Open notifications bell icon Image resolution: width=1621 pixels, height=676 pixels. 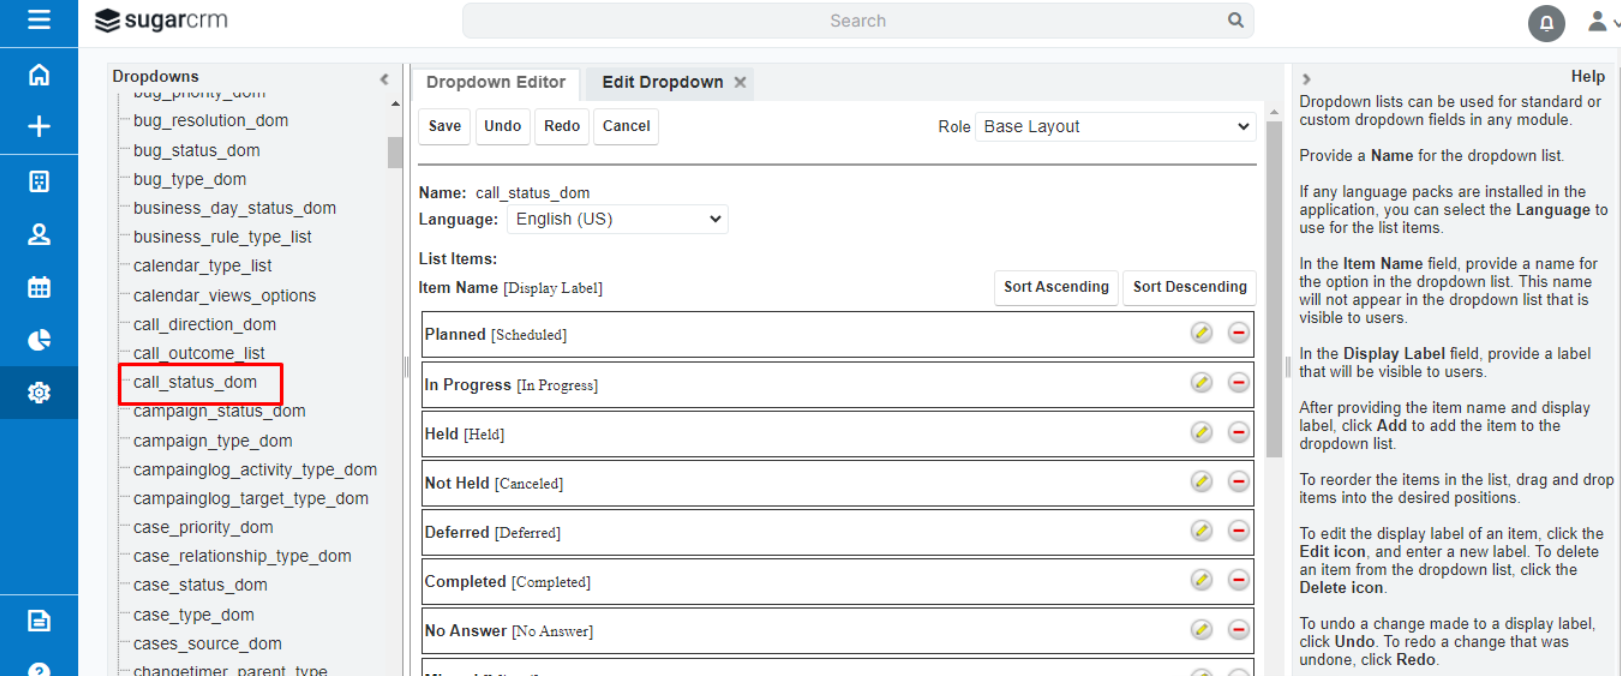(x=1546, y=23)
